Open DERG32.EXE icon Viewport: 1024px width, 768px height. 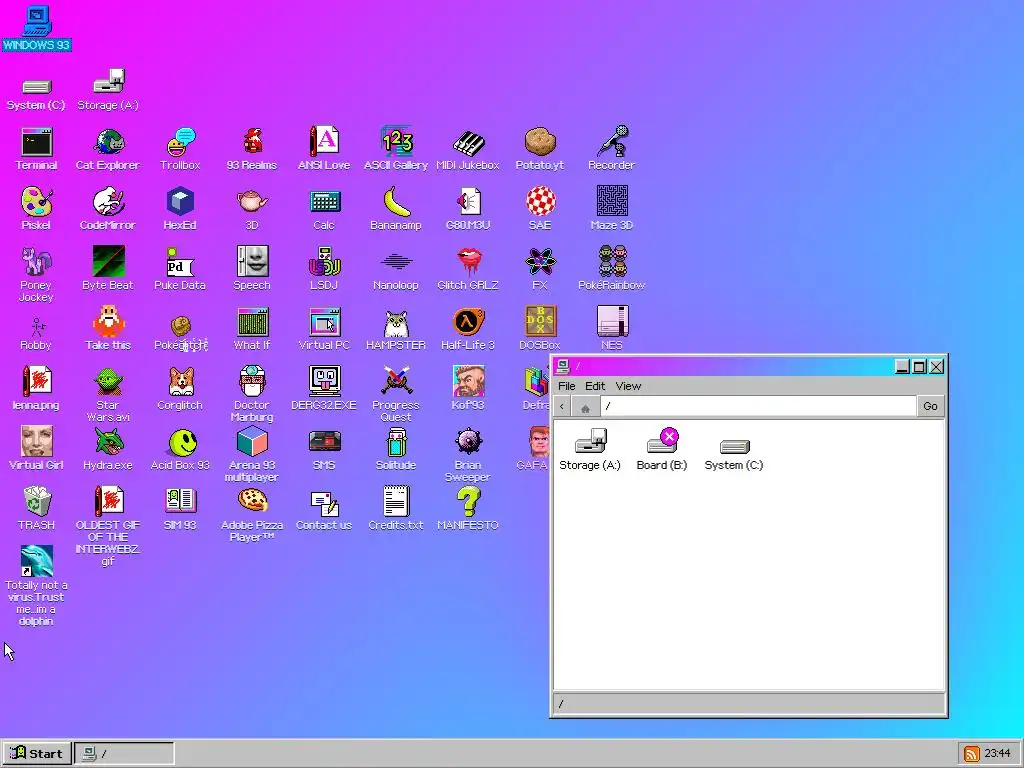coord(324,389)
